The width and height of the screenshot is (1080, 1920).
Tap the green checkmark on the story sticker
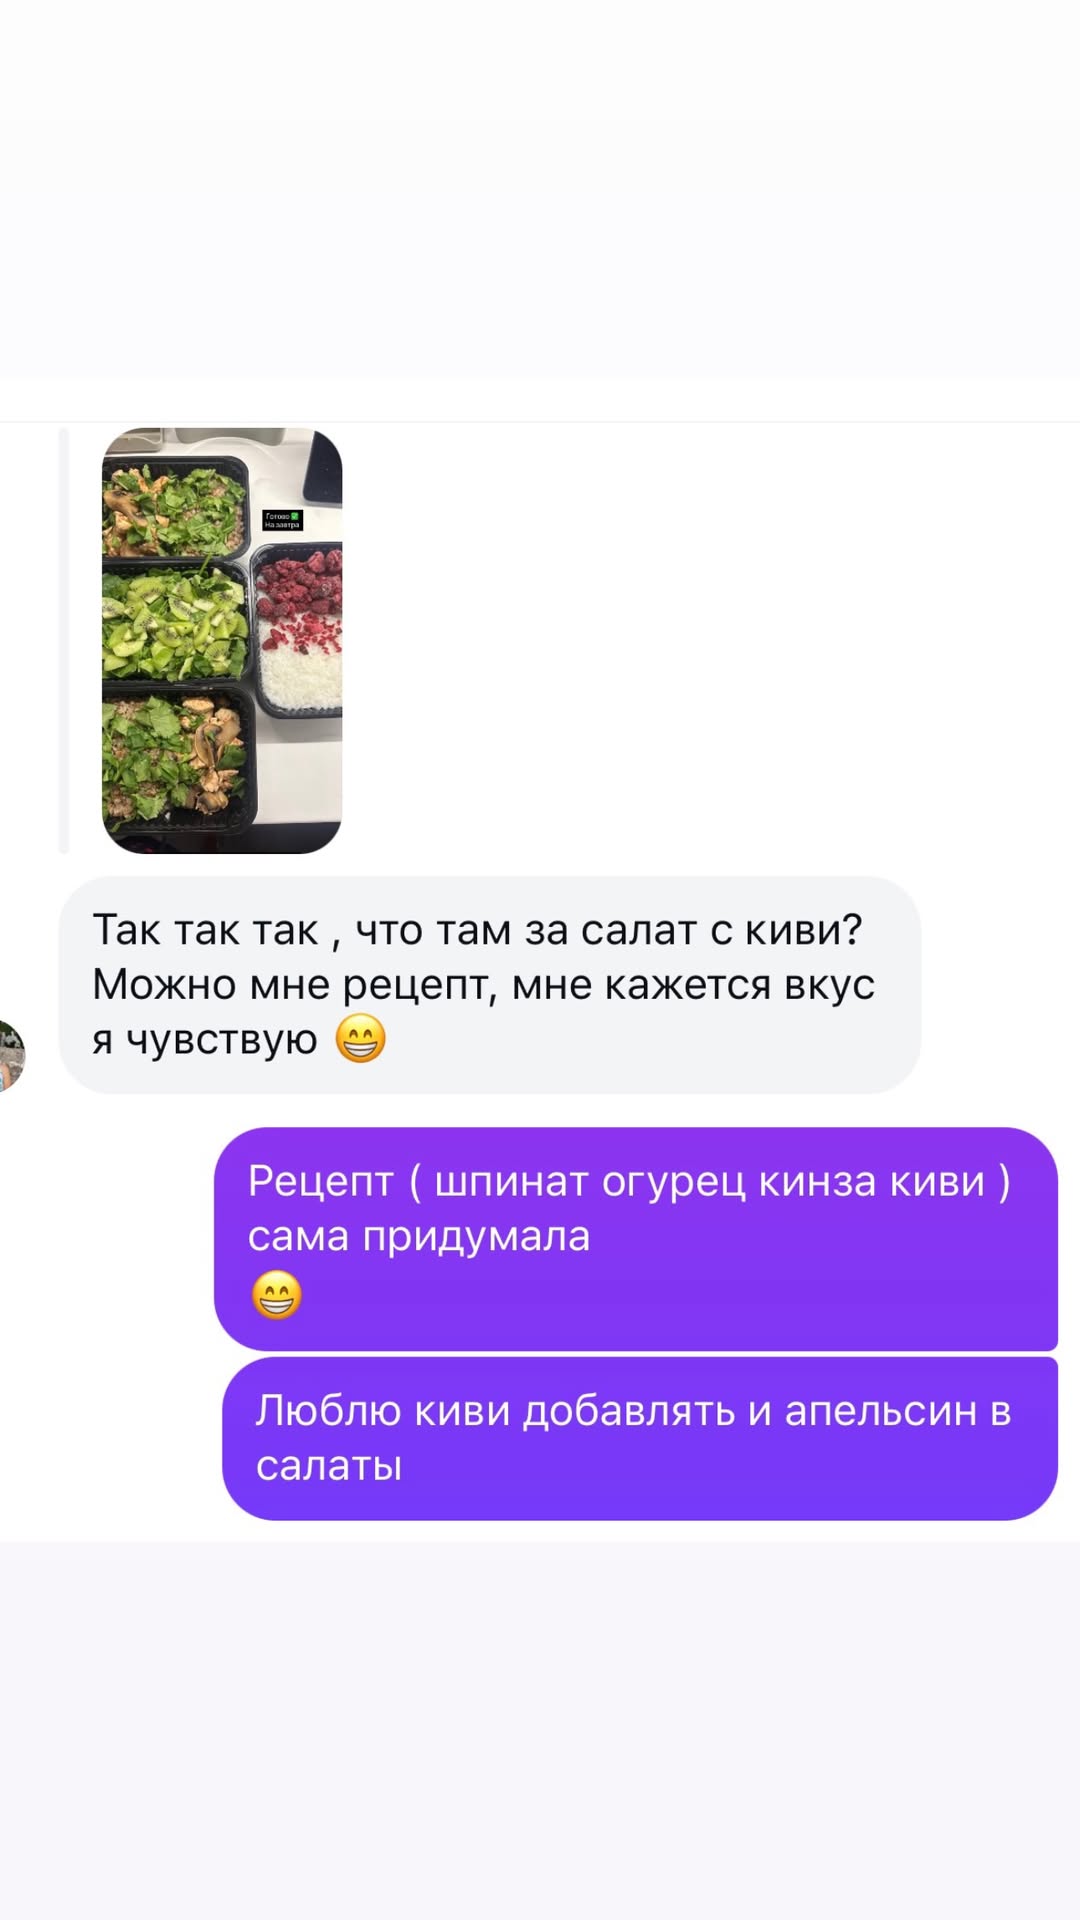(295, 516)
